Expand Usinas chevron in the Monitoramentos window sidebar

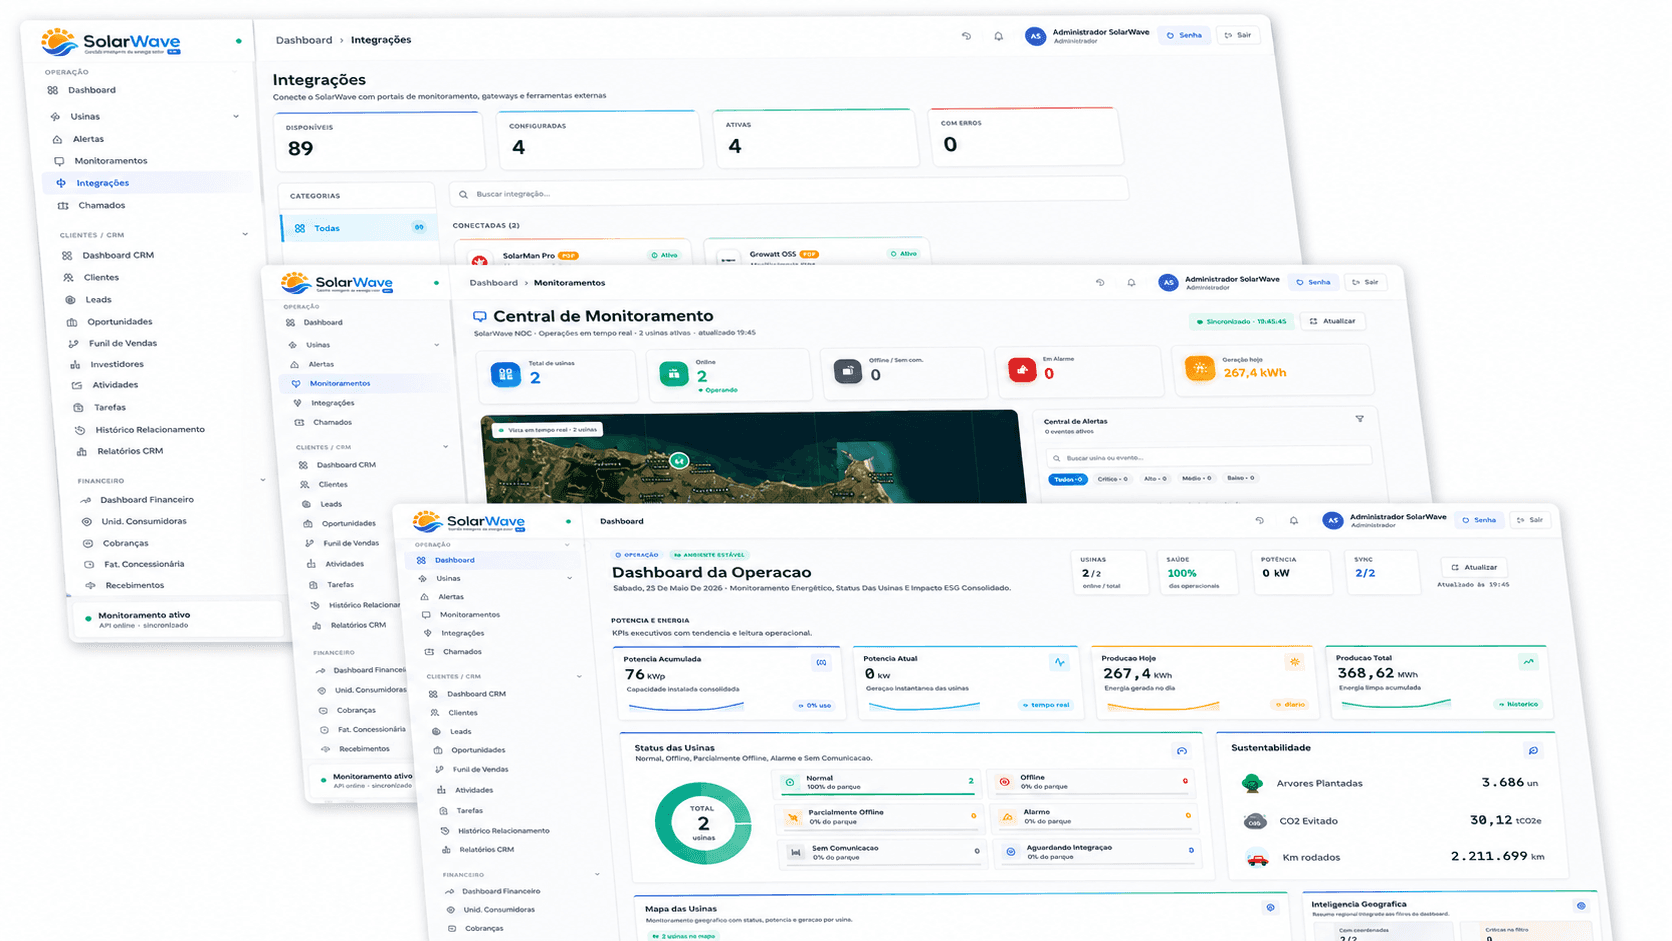pos(437,345)
